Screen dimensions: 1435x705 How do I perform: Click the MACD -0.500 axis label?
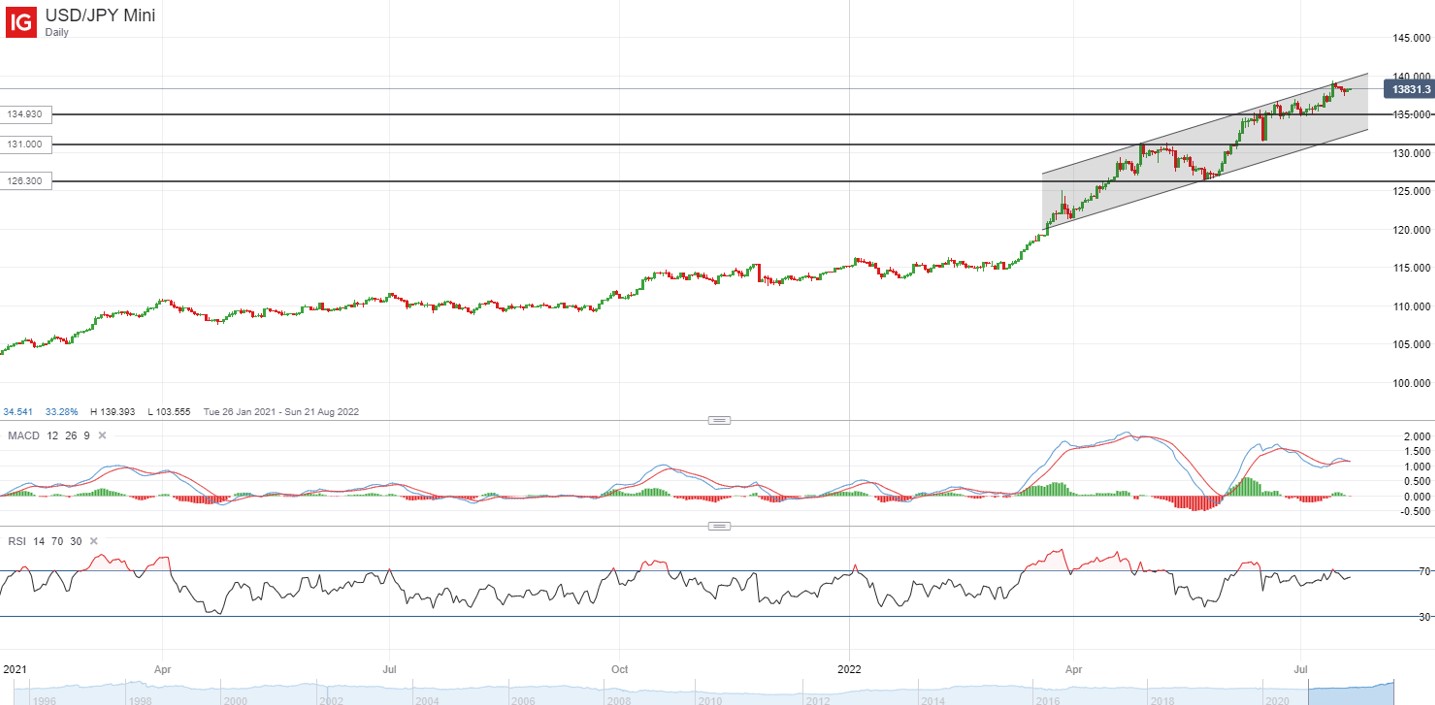1416,512
